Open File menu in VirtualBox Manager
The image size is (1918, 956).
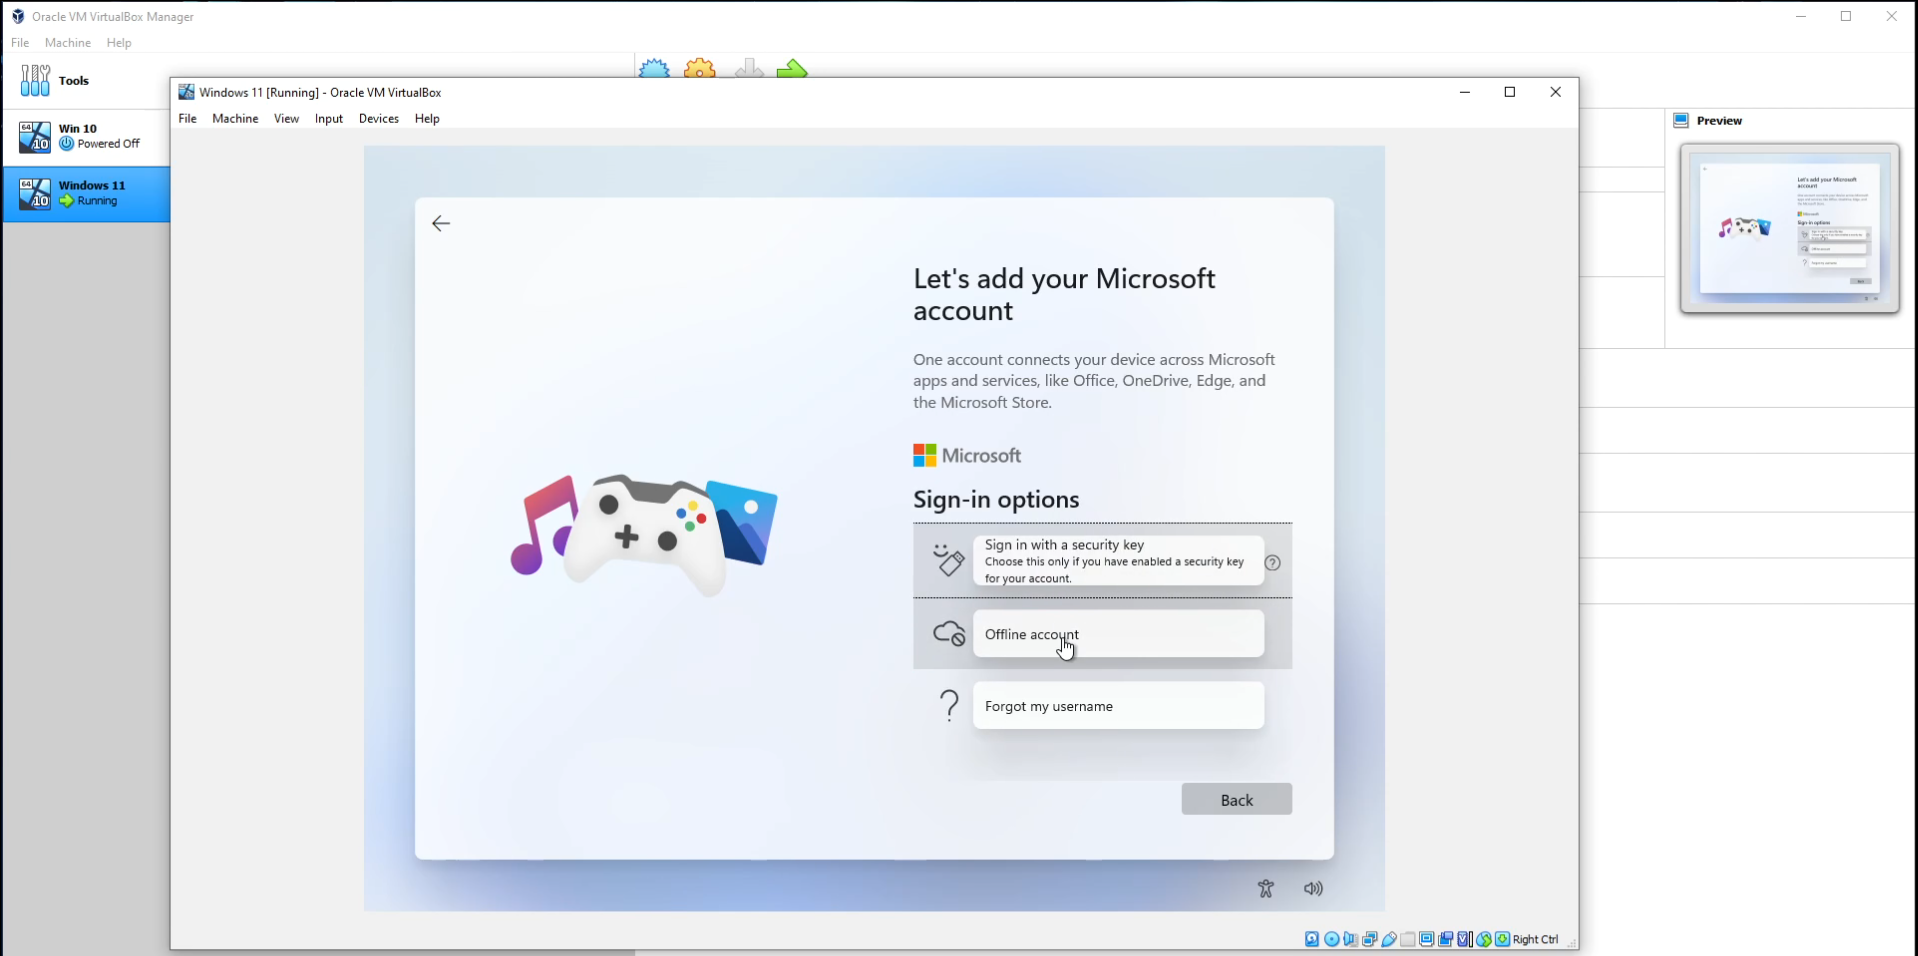pos(20,43)
